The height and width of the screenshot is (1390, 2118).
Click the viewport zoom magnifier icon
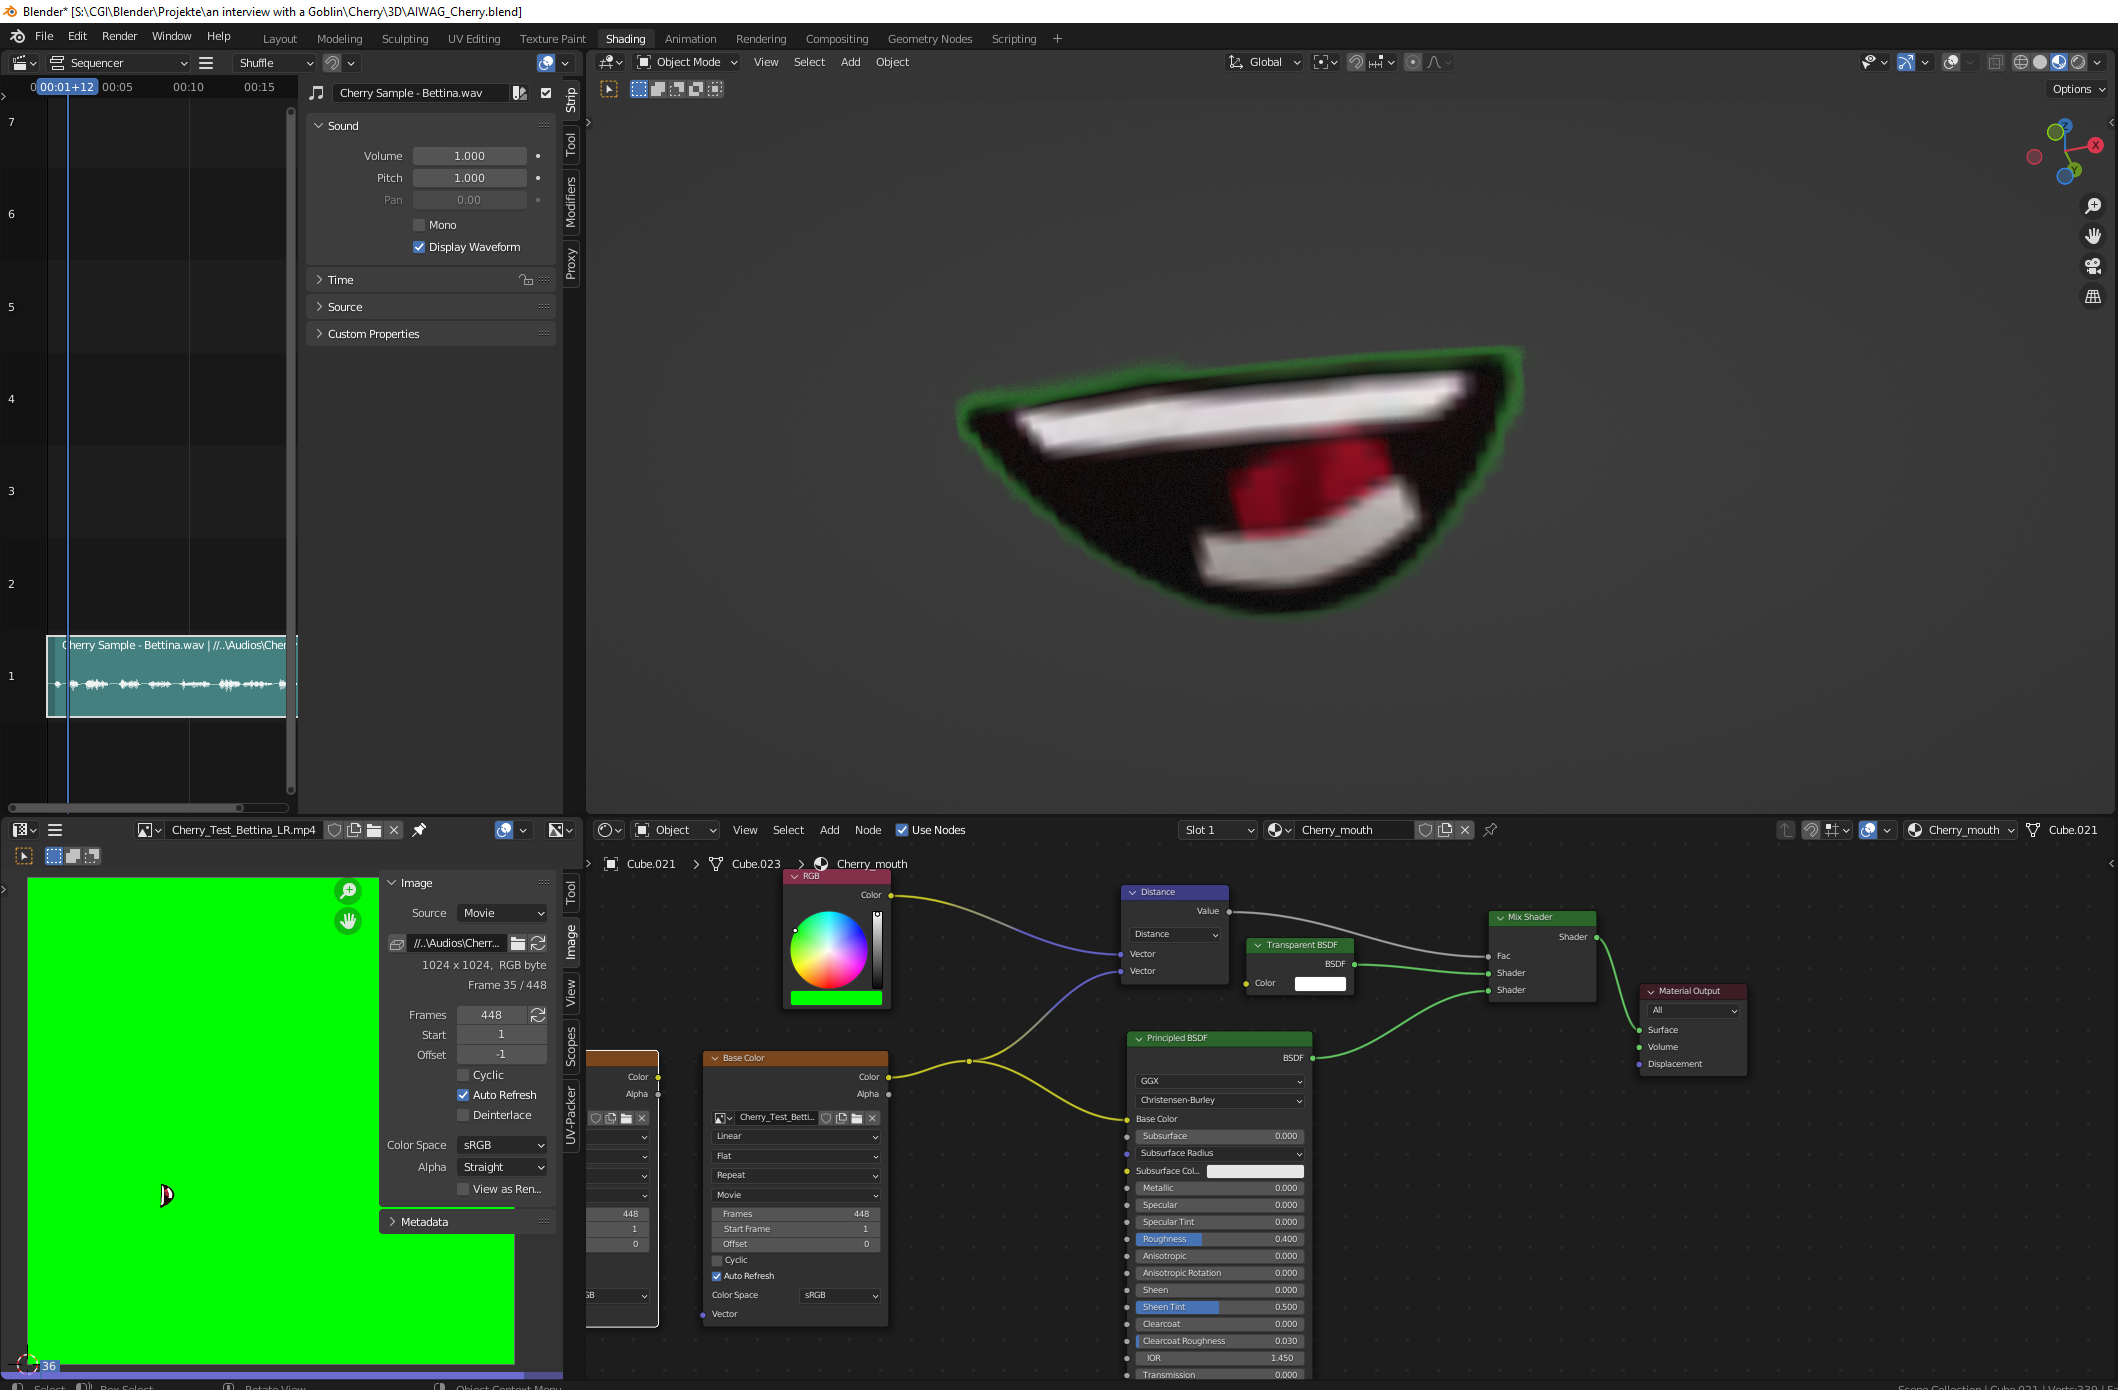(x=2092, y=206)
